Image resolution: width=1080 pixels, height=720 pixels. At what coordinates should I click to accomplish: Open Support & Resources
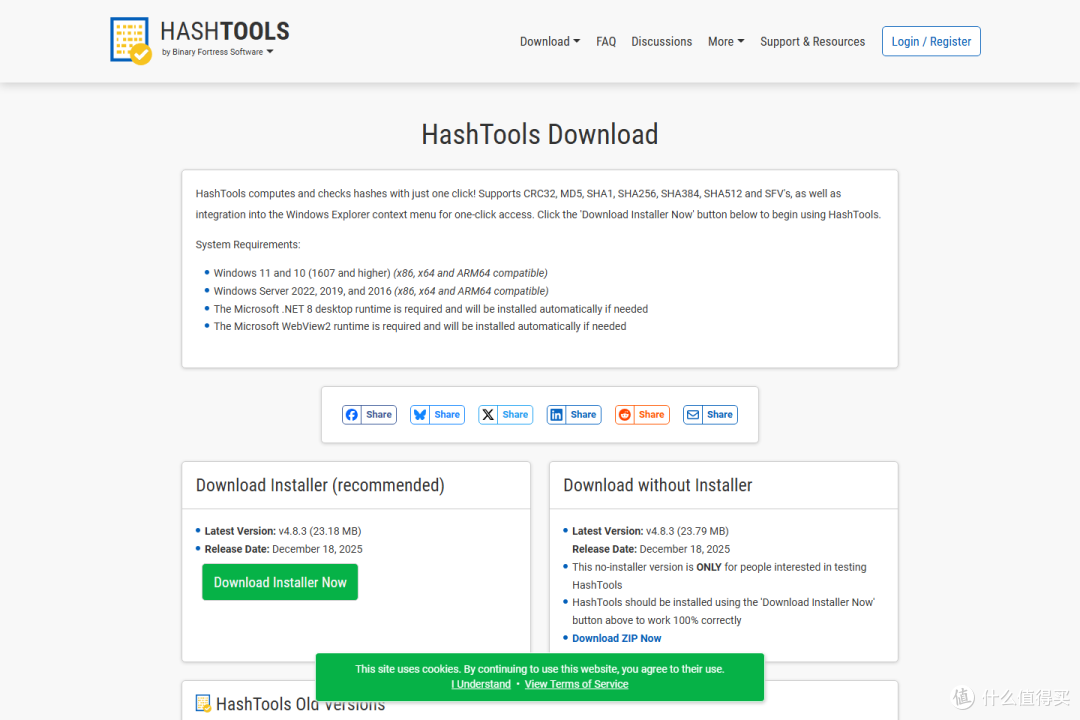812,41
